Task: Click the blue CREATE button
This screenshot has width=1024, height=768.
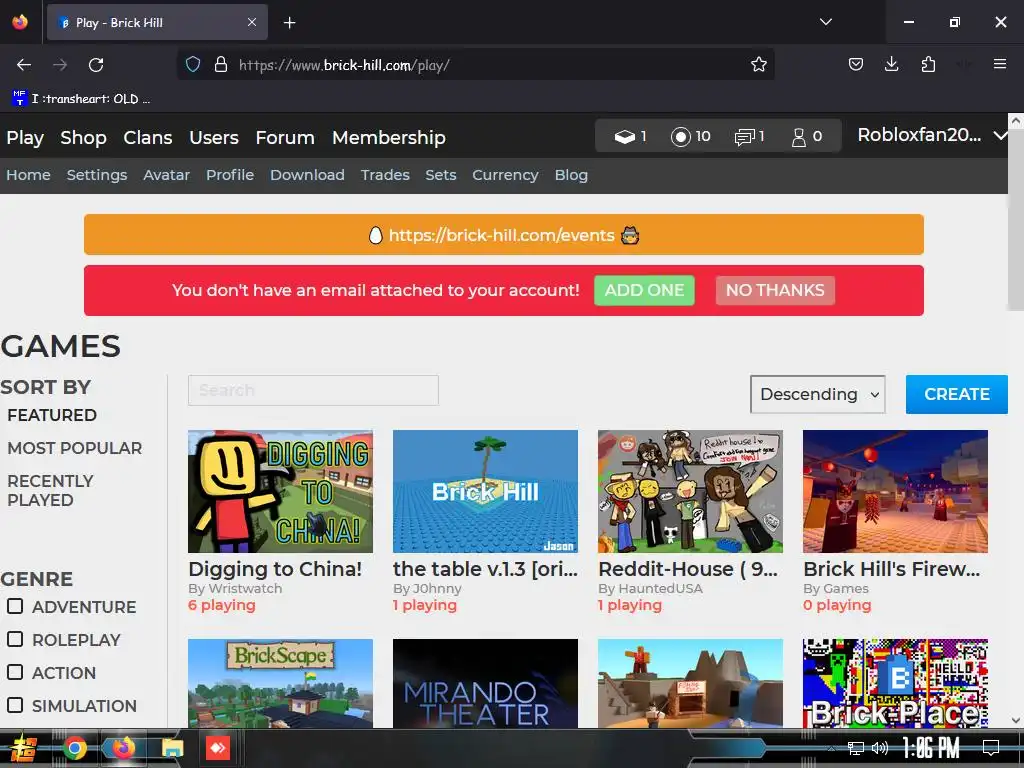Action: click(957, 394)
